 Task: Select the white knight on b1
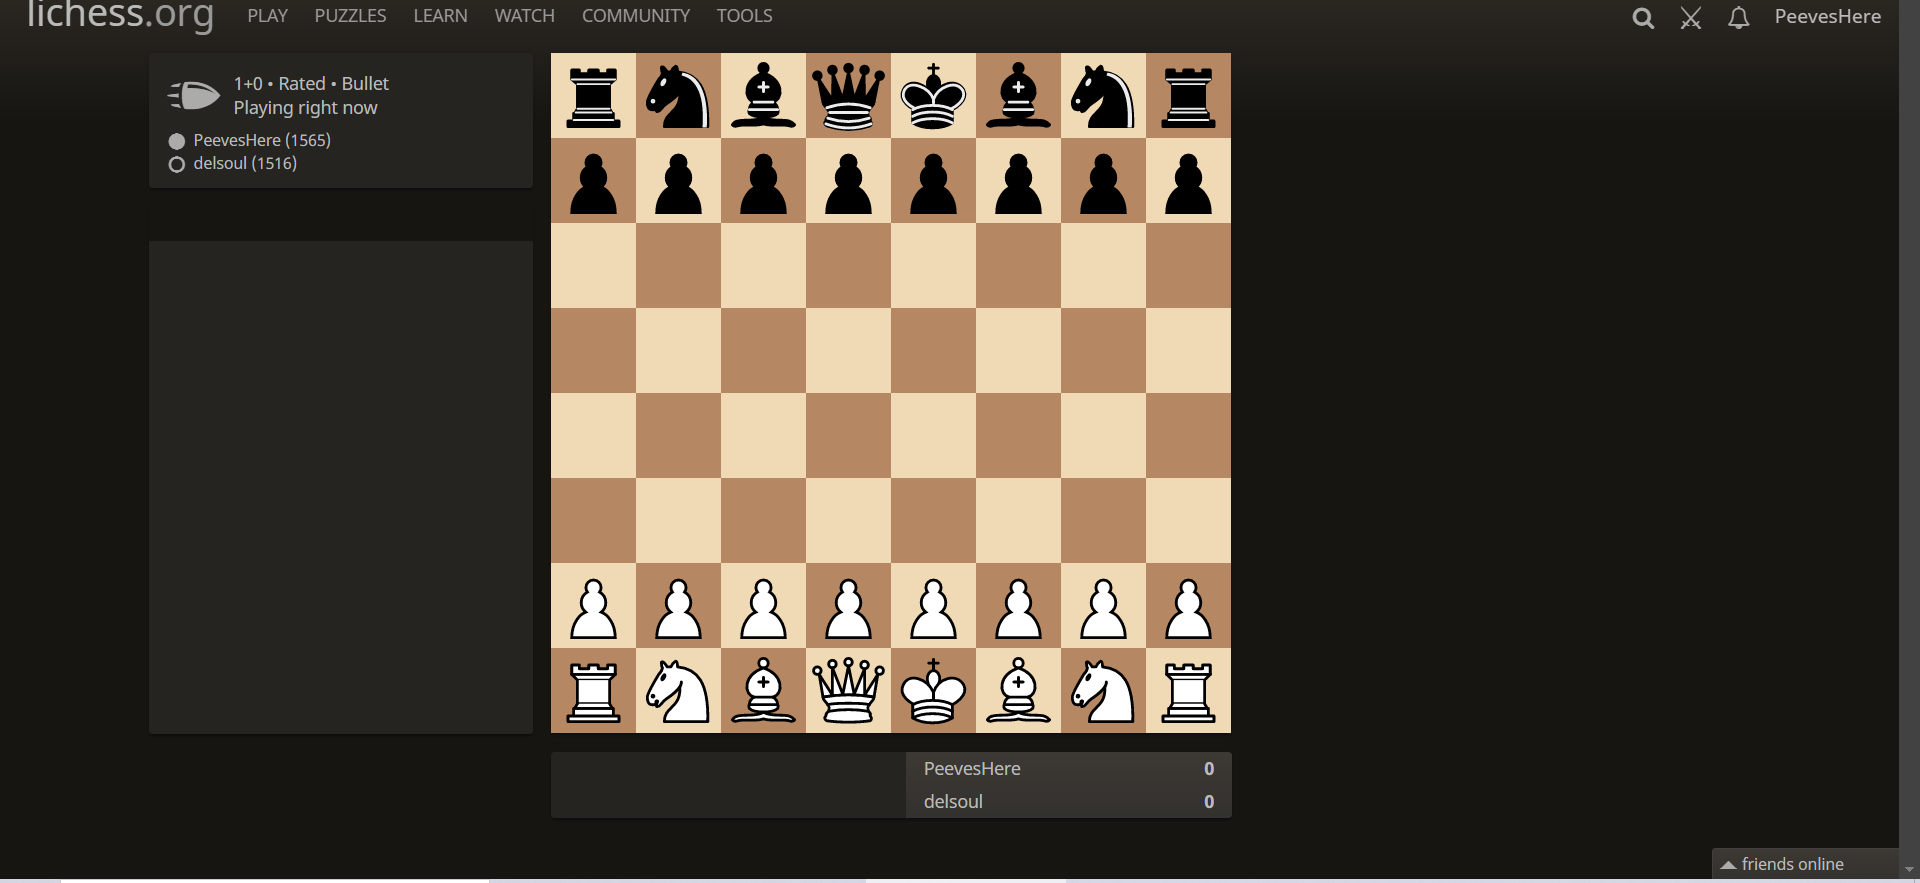coord(678,691)
